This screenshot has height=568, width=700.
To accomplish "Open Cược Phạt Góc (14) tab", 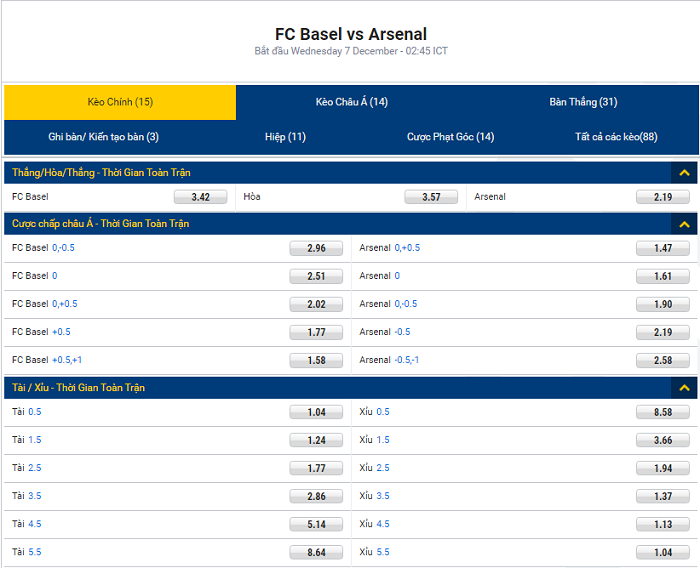I will pos(450,137).
